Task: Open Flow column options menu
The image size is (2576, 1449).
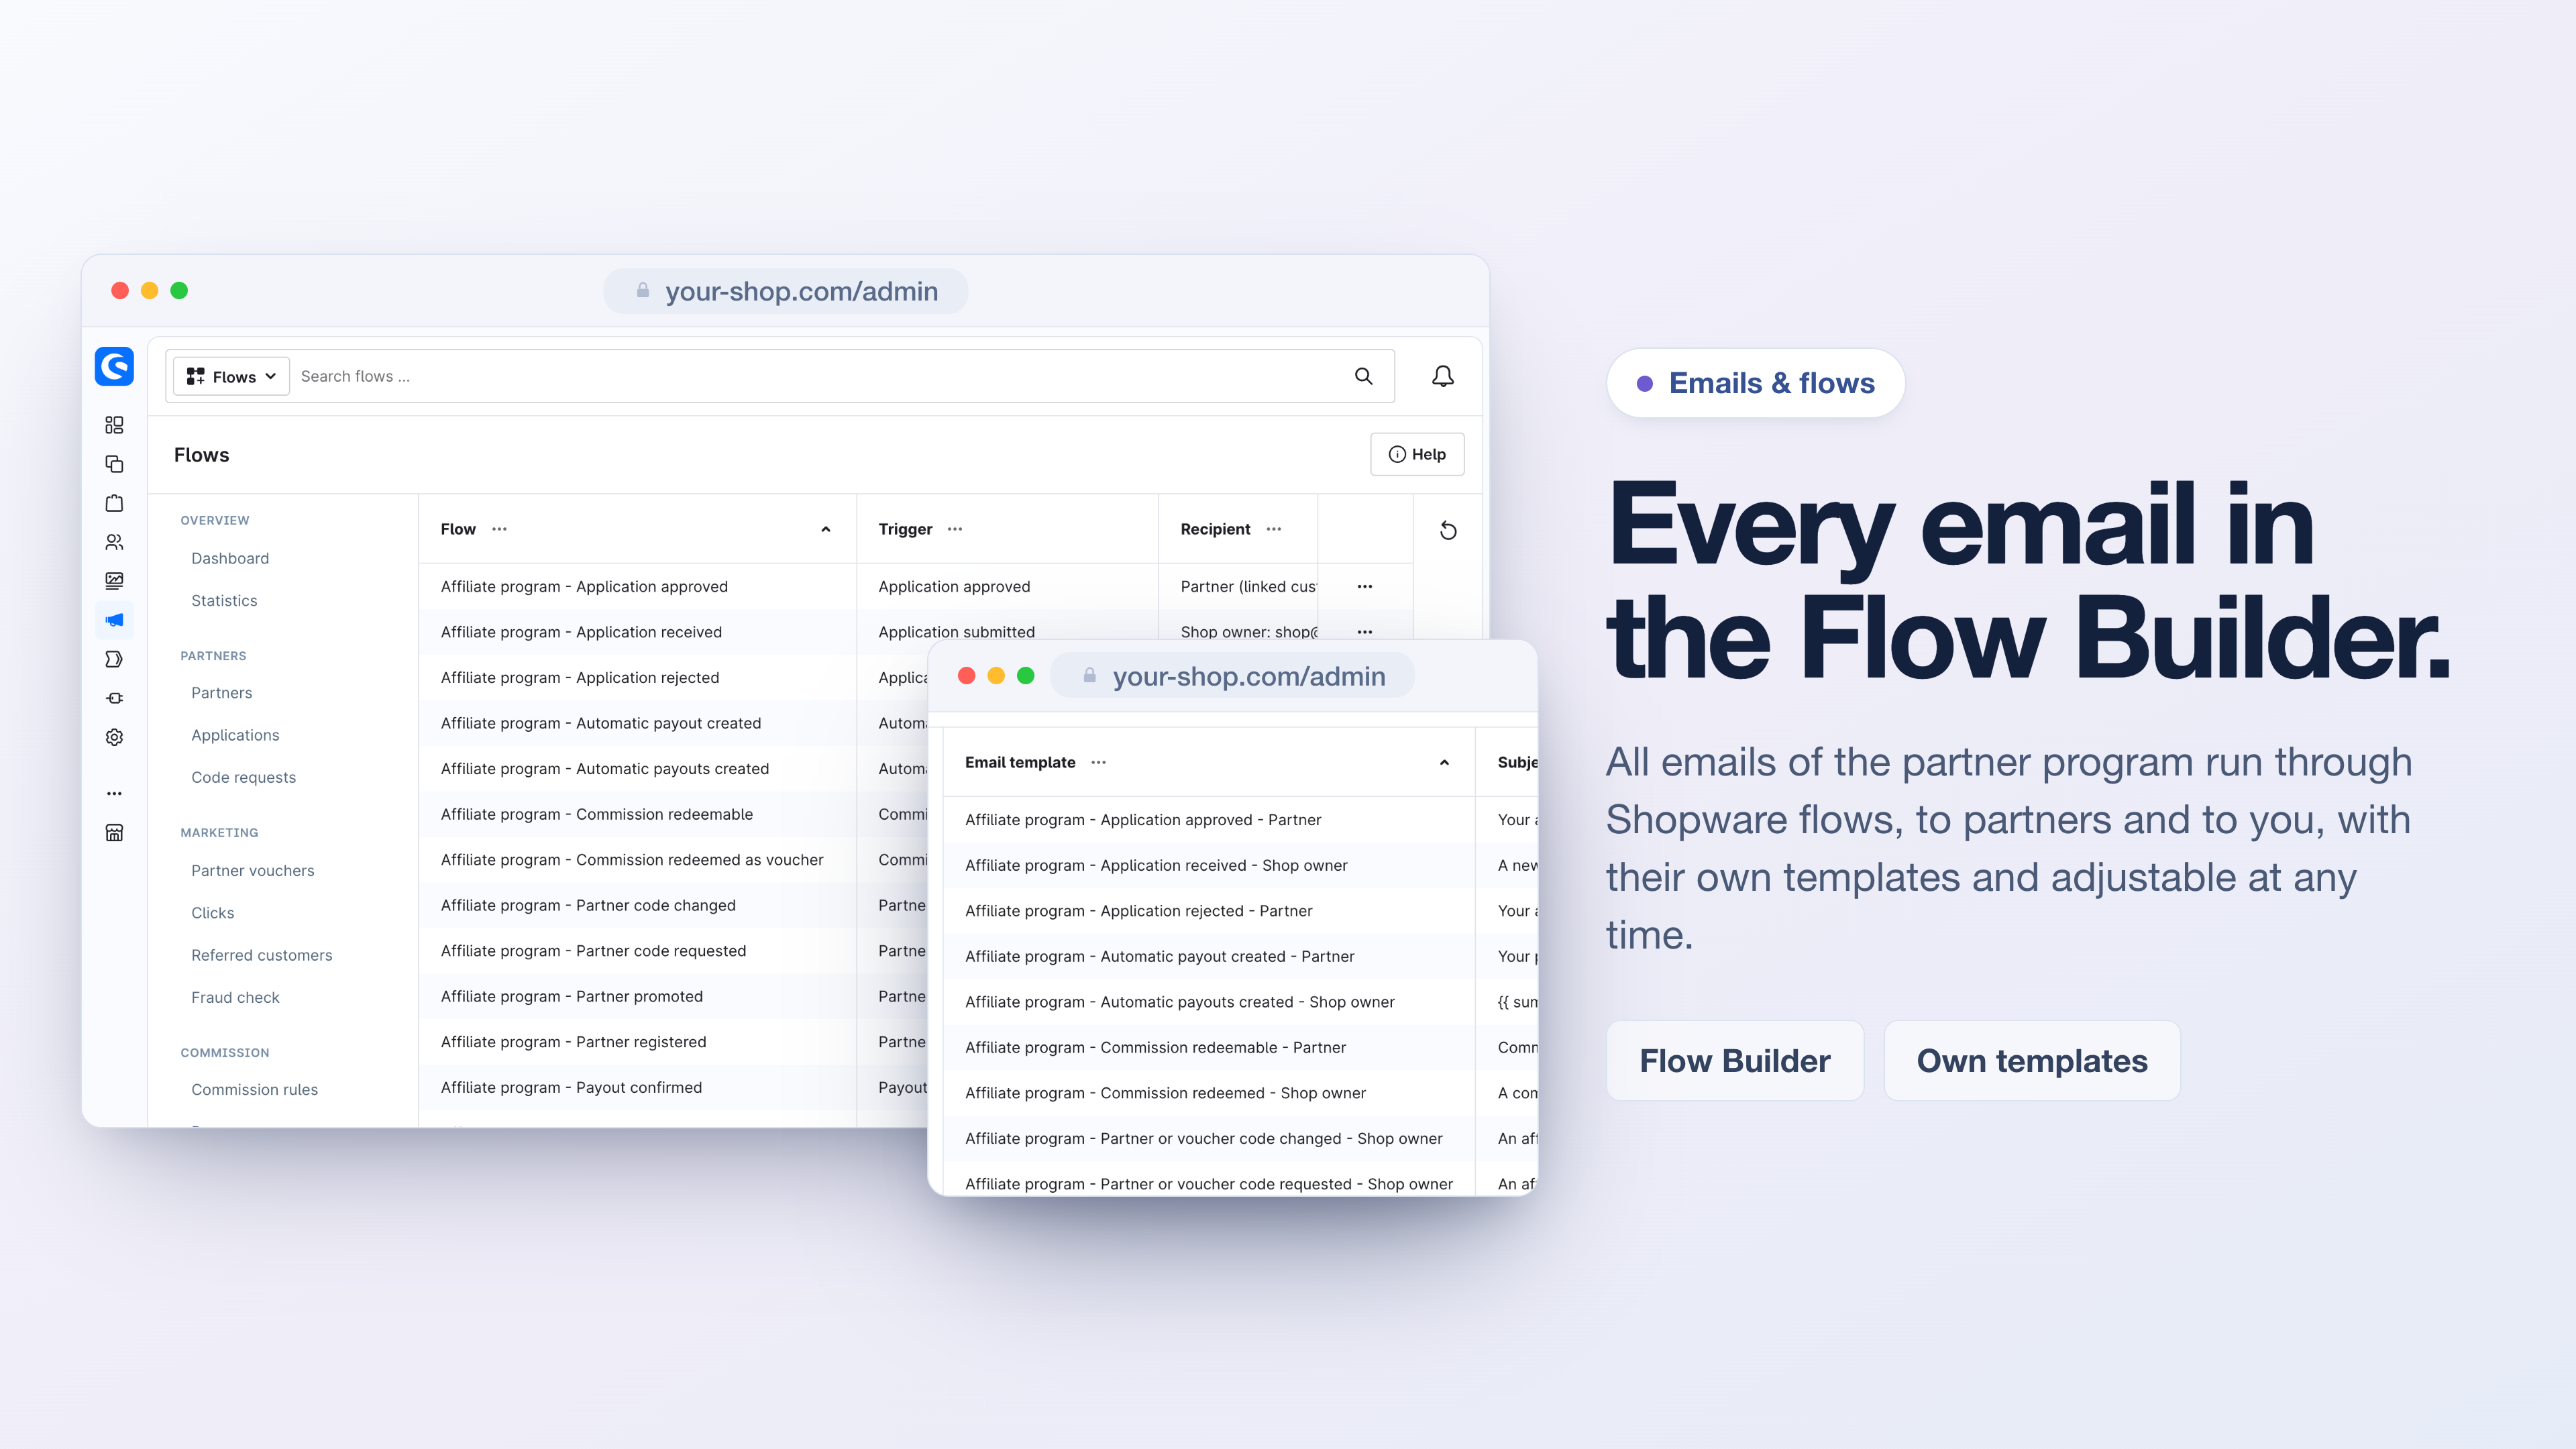Action: (x=499, y=529)
